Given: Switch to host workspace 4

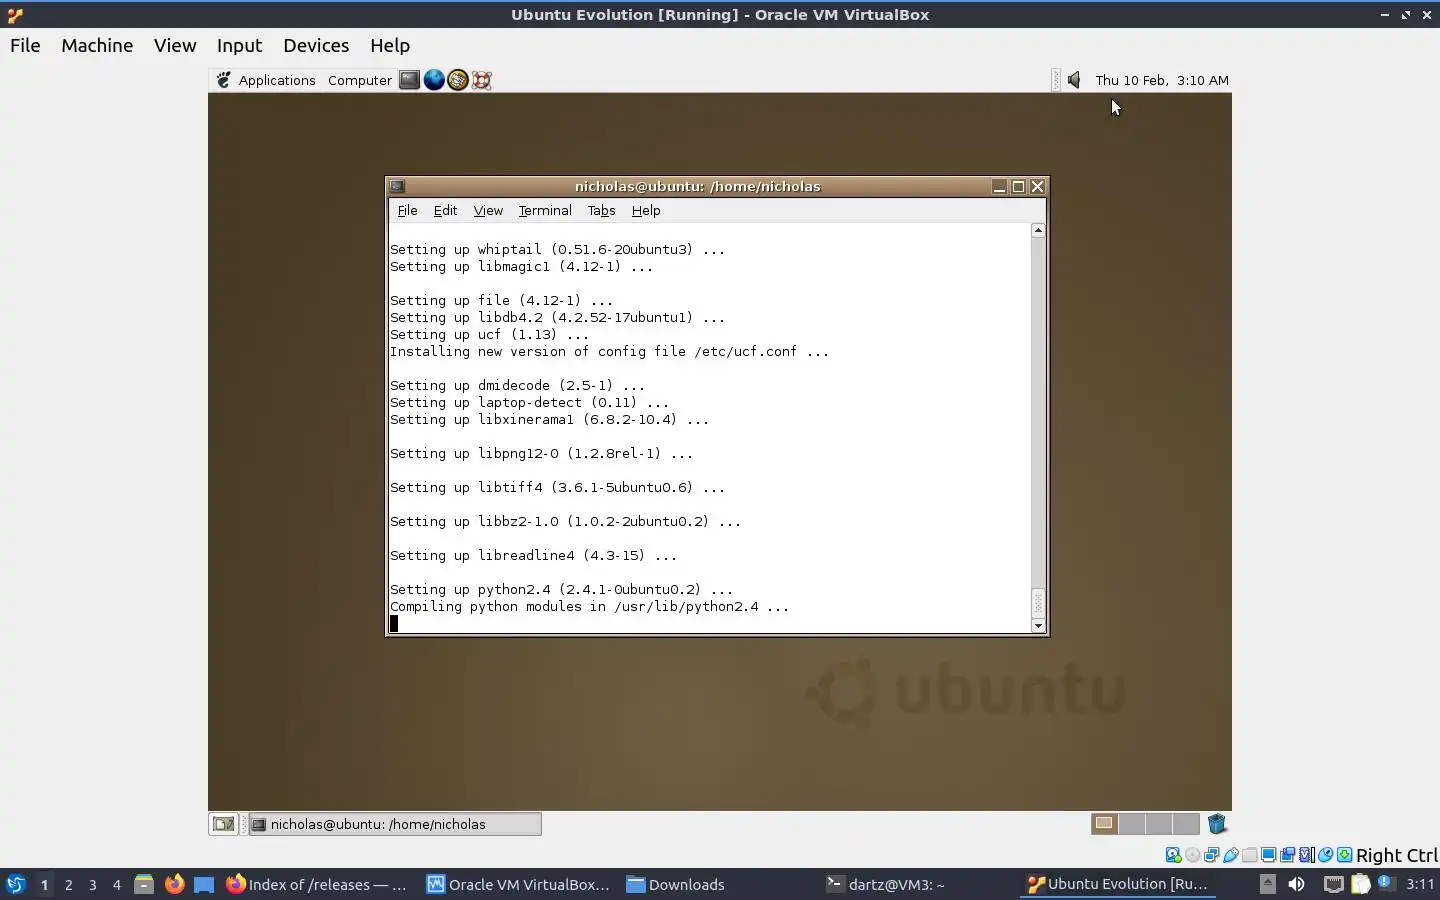Looking at the screenshot, I should pos(116,884).
